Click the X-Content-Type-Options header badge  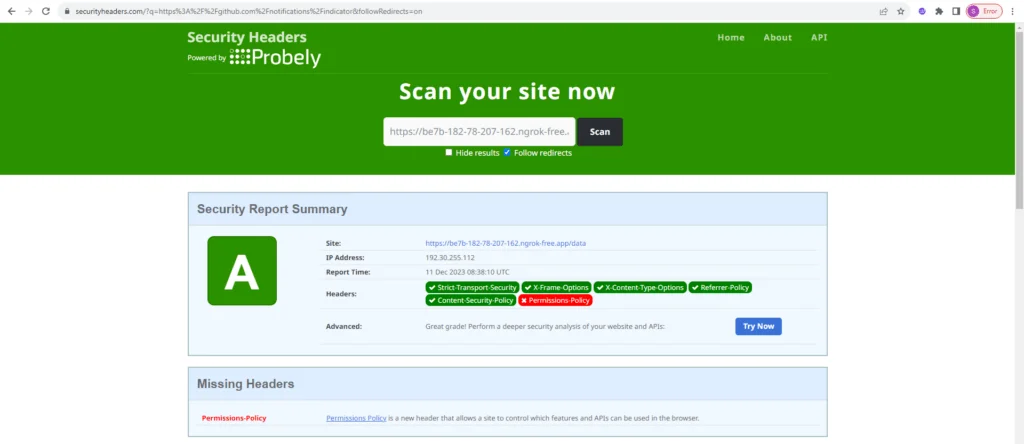coord(640,287)
